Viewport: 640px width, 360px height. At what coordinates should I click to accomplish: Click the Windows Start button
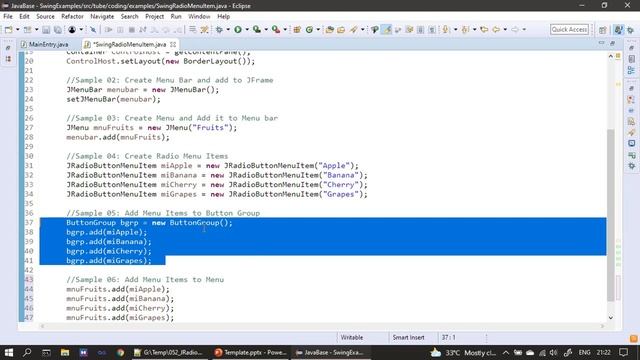9,352
